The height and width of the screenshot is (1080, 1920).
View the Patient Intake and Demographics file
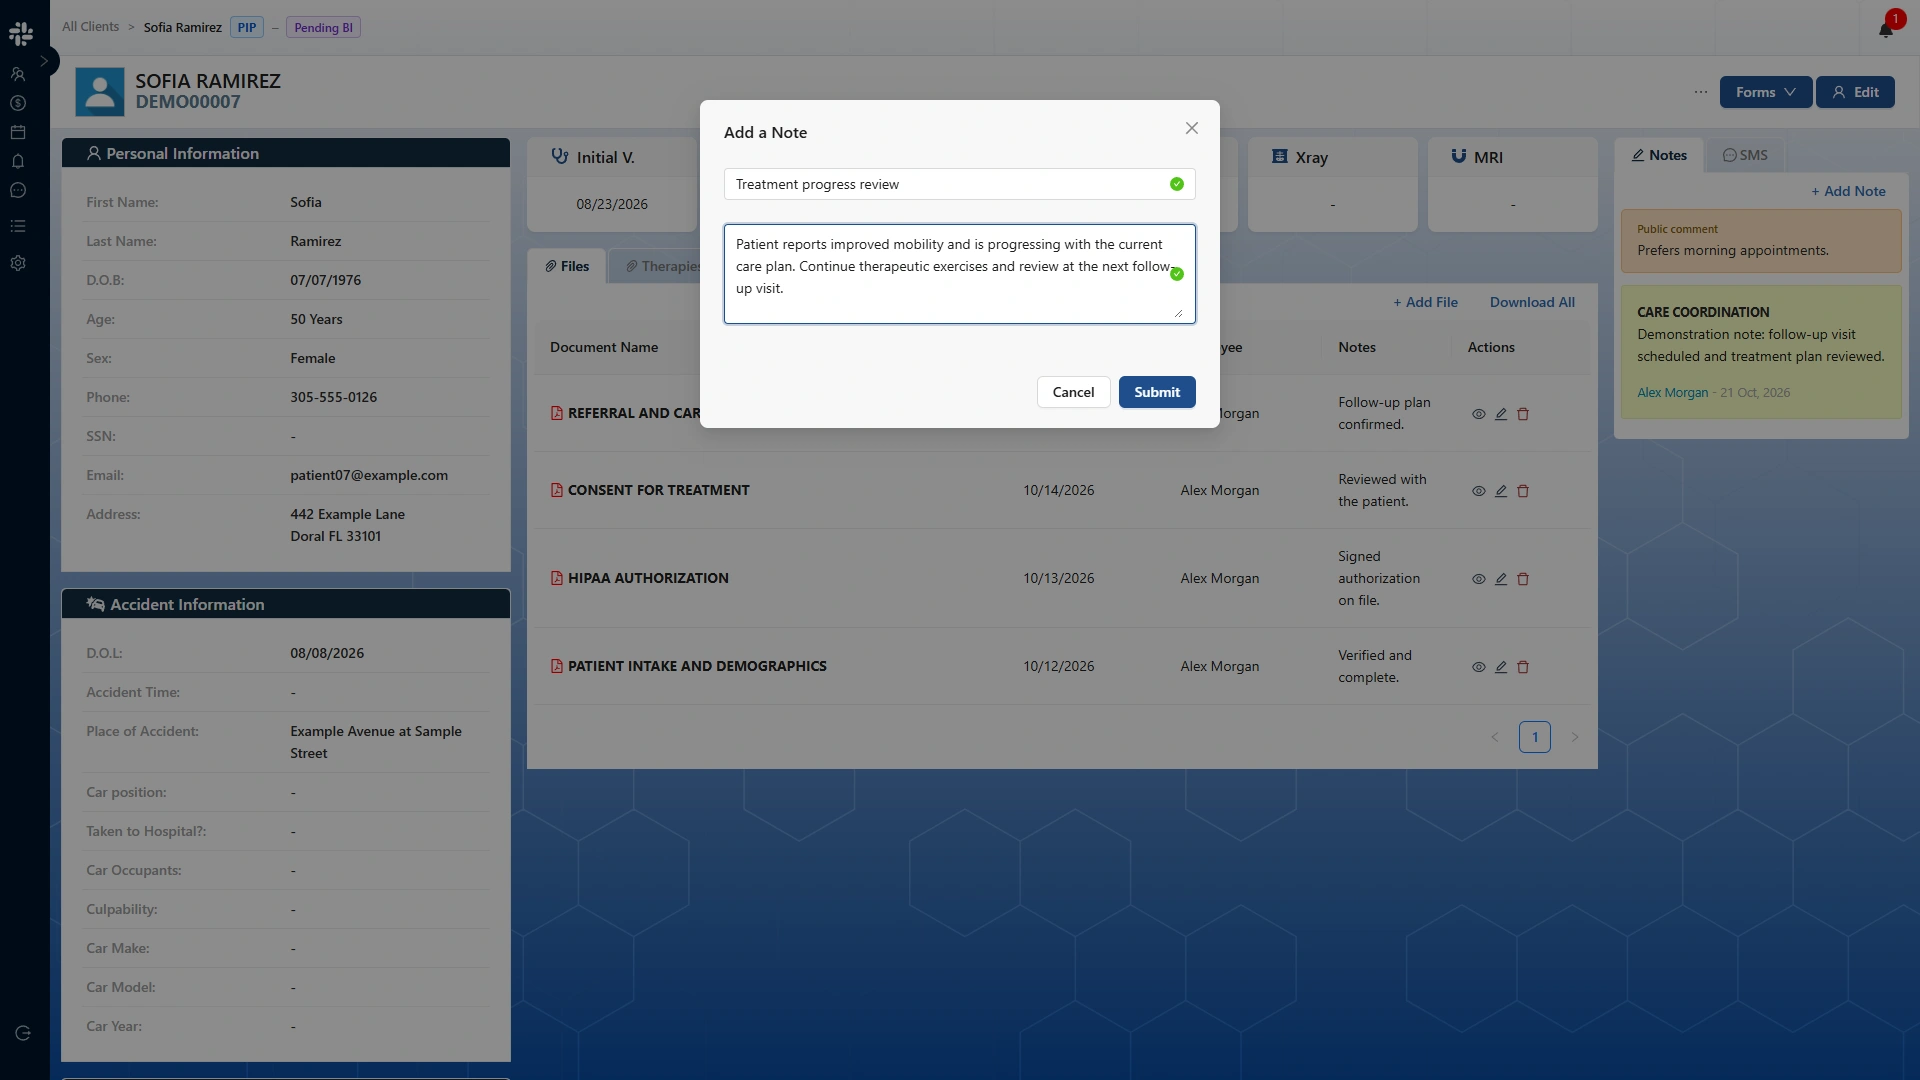(1479, 667)
